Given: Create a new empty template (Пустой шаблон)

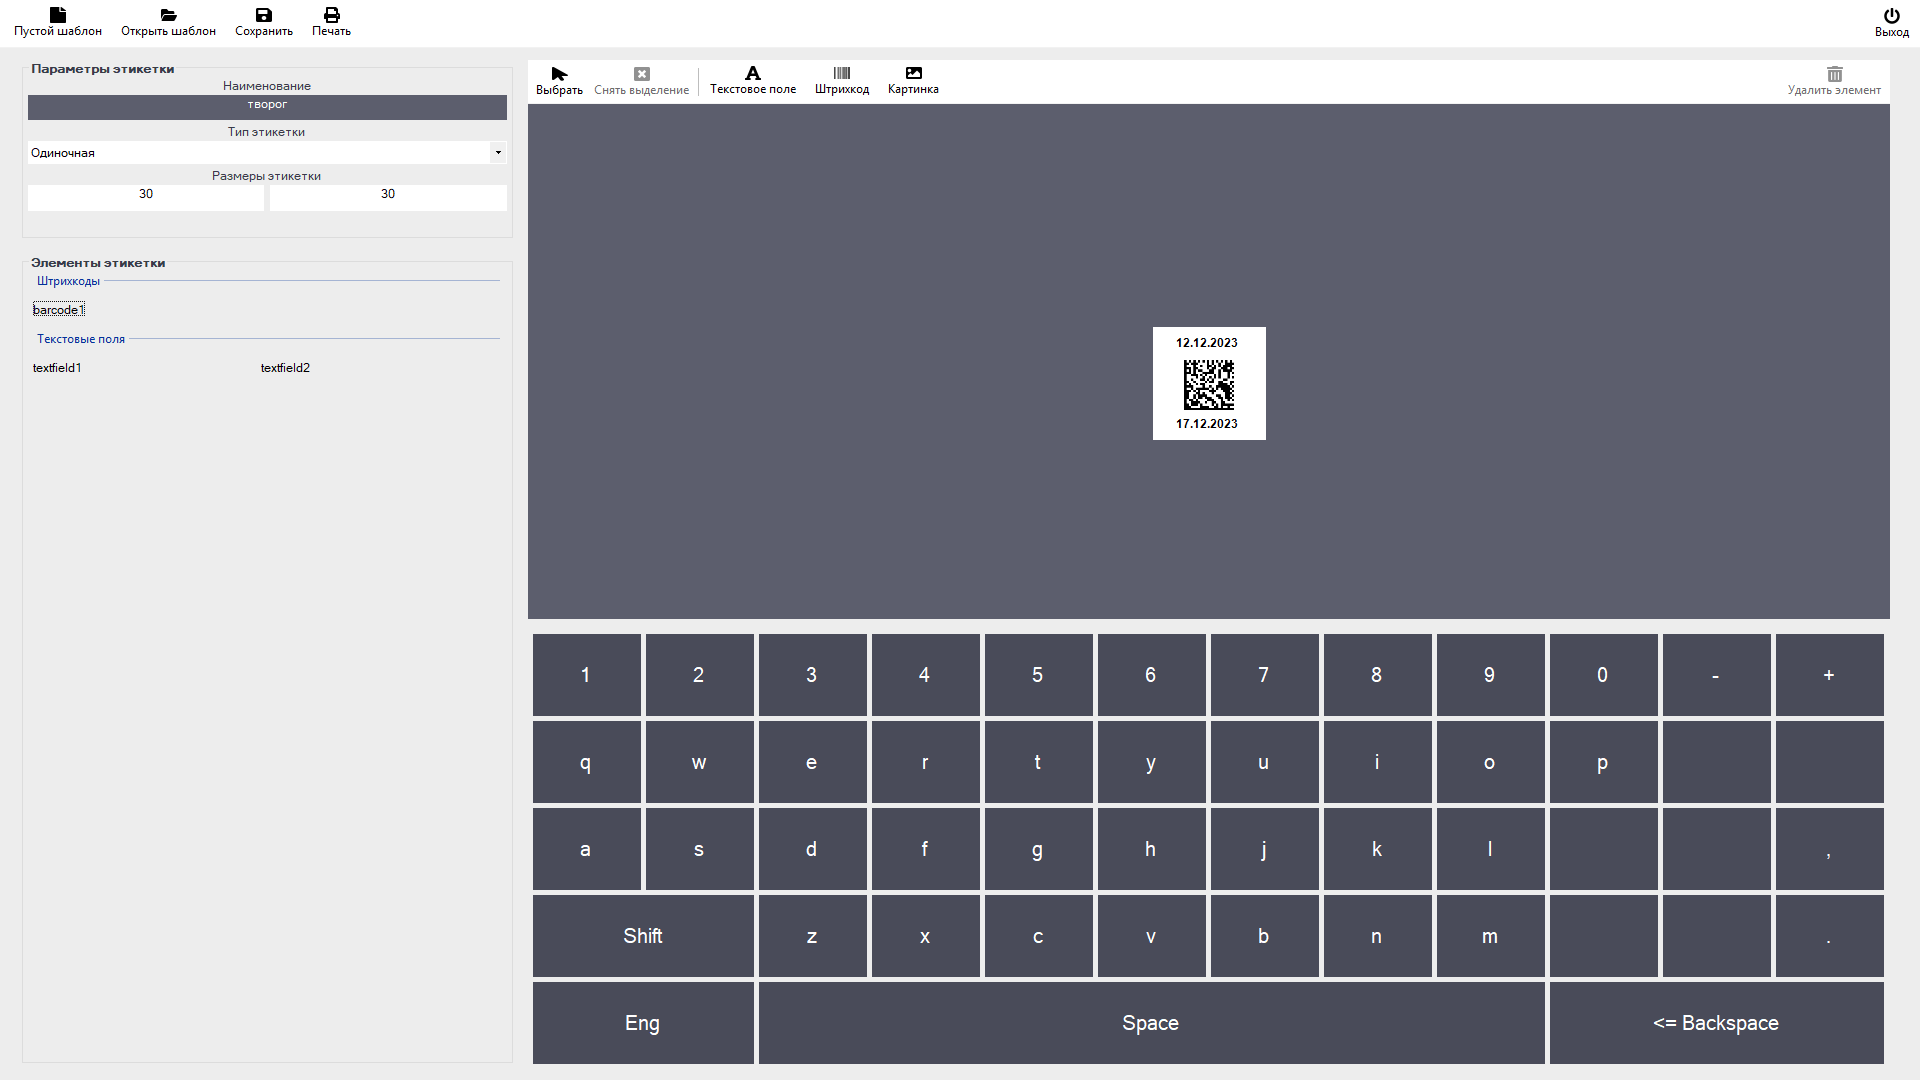Looking at the screenshot, I should (x=58, y=22).
